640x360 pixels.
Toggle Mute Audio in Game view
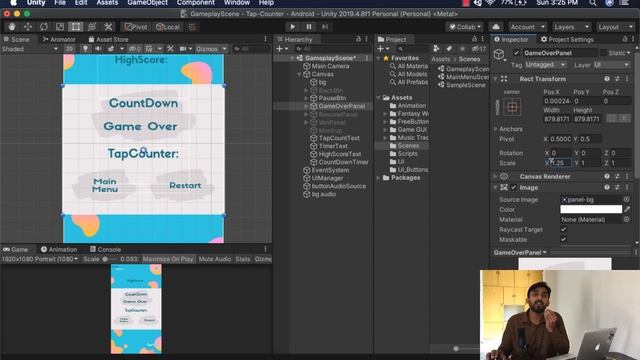(215, 259)
